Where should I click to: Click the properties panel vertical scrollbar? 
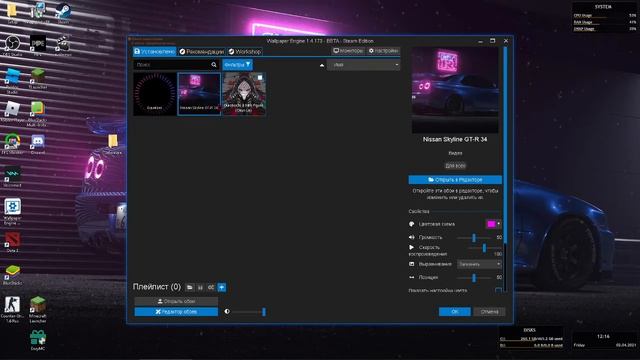pos(505,145)
